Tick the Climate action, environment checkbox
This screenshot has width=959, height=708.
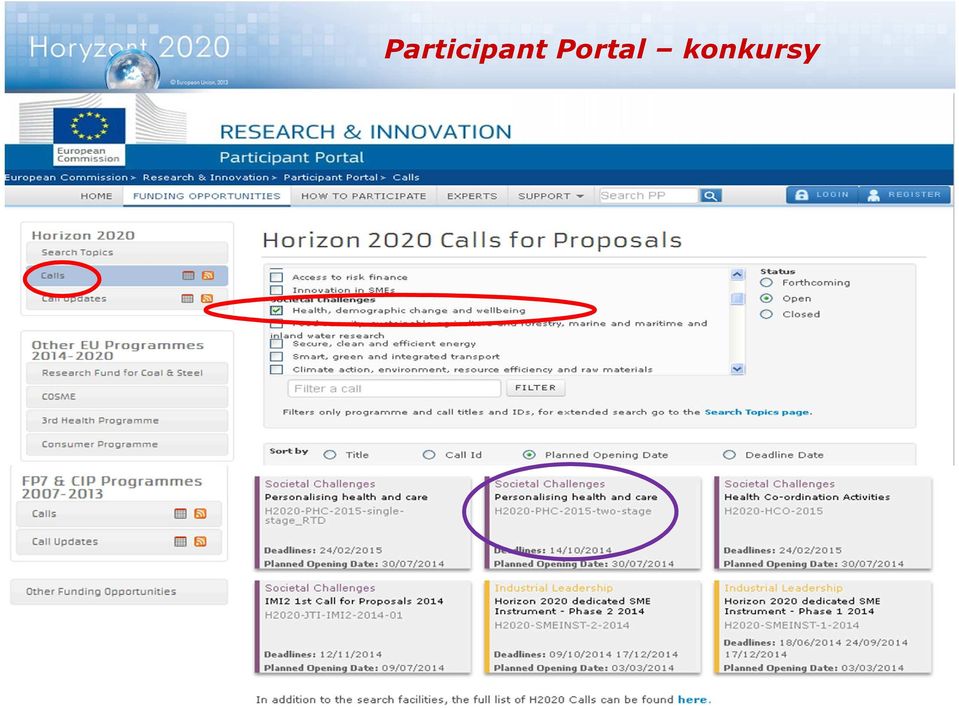tap(276, 369)
